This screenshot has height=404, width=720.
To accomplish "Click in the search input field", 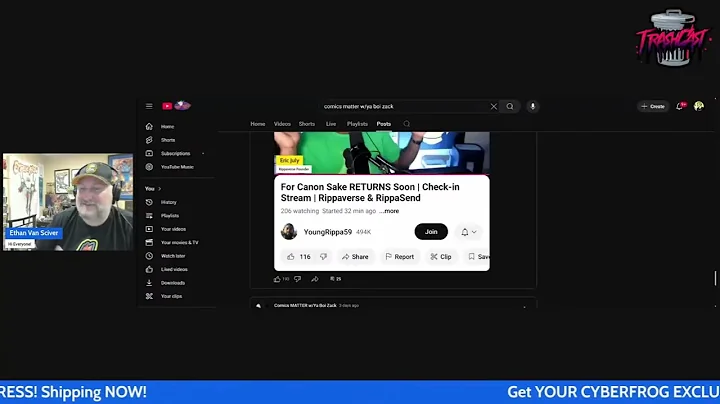I will click(404, 107).
